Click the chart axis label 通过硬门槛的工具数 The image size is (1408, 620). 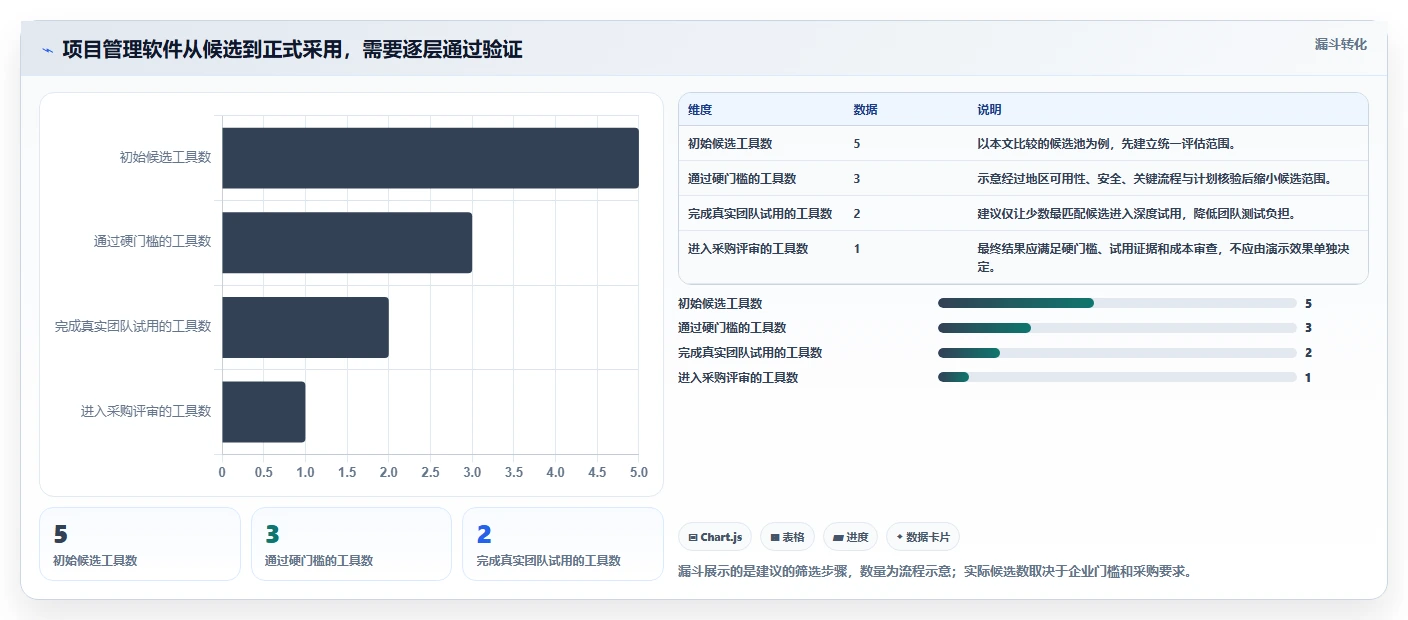(x=153, y=241)
